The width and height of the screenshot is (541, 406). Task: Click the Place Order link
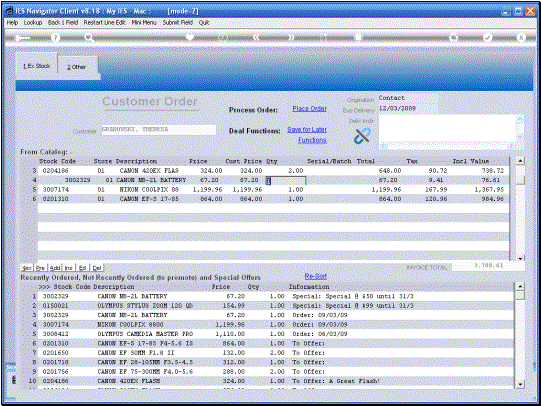point(309,109)
